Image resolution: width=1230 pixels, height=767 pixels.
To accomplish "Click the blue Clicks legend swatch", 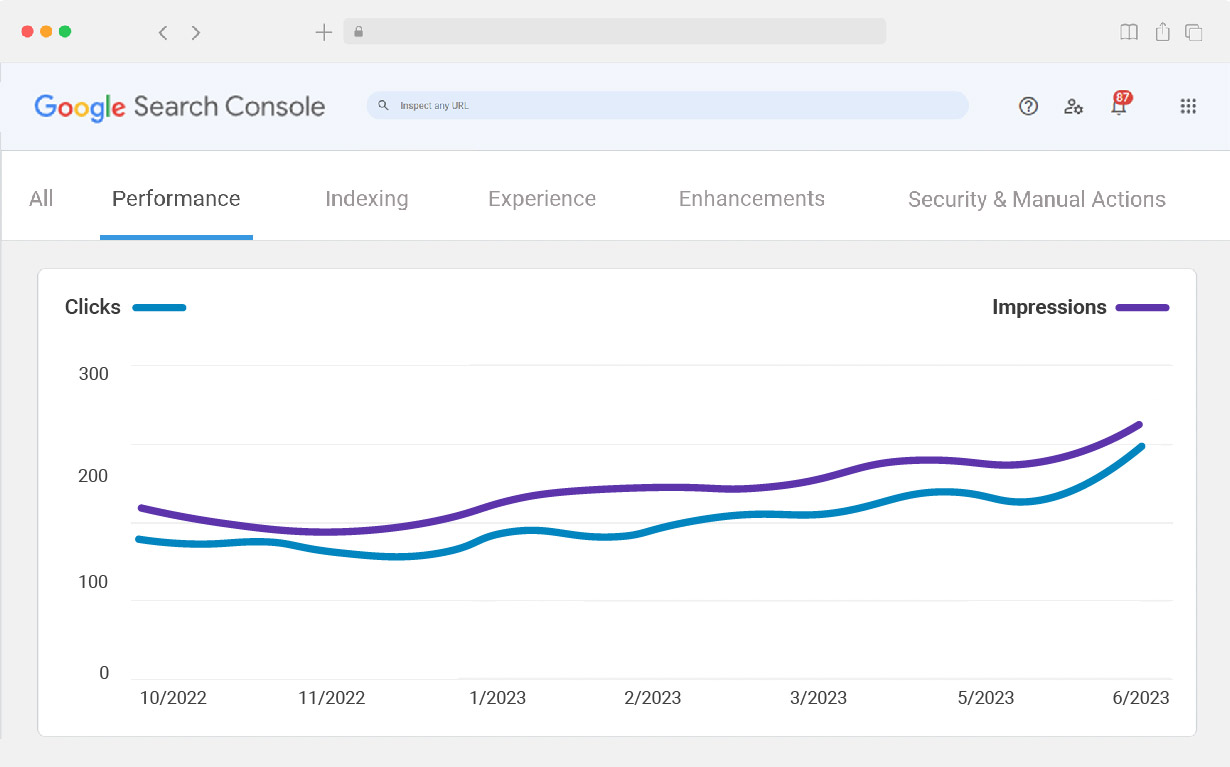I will (x=159, y=308).
